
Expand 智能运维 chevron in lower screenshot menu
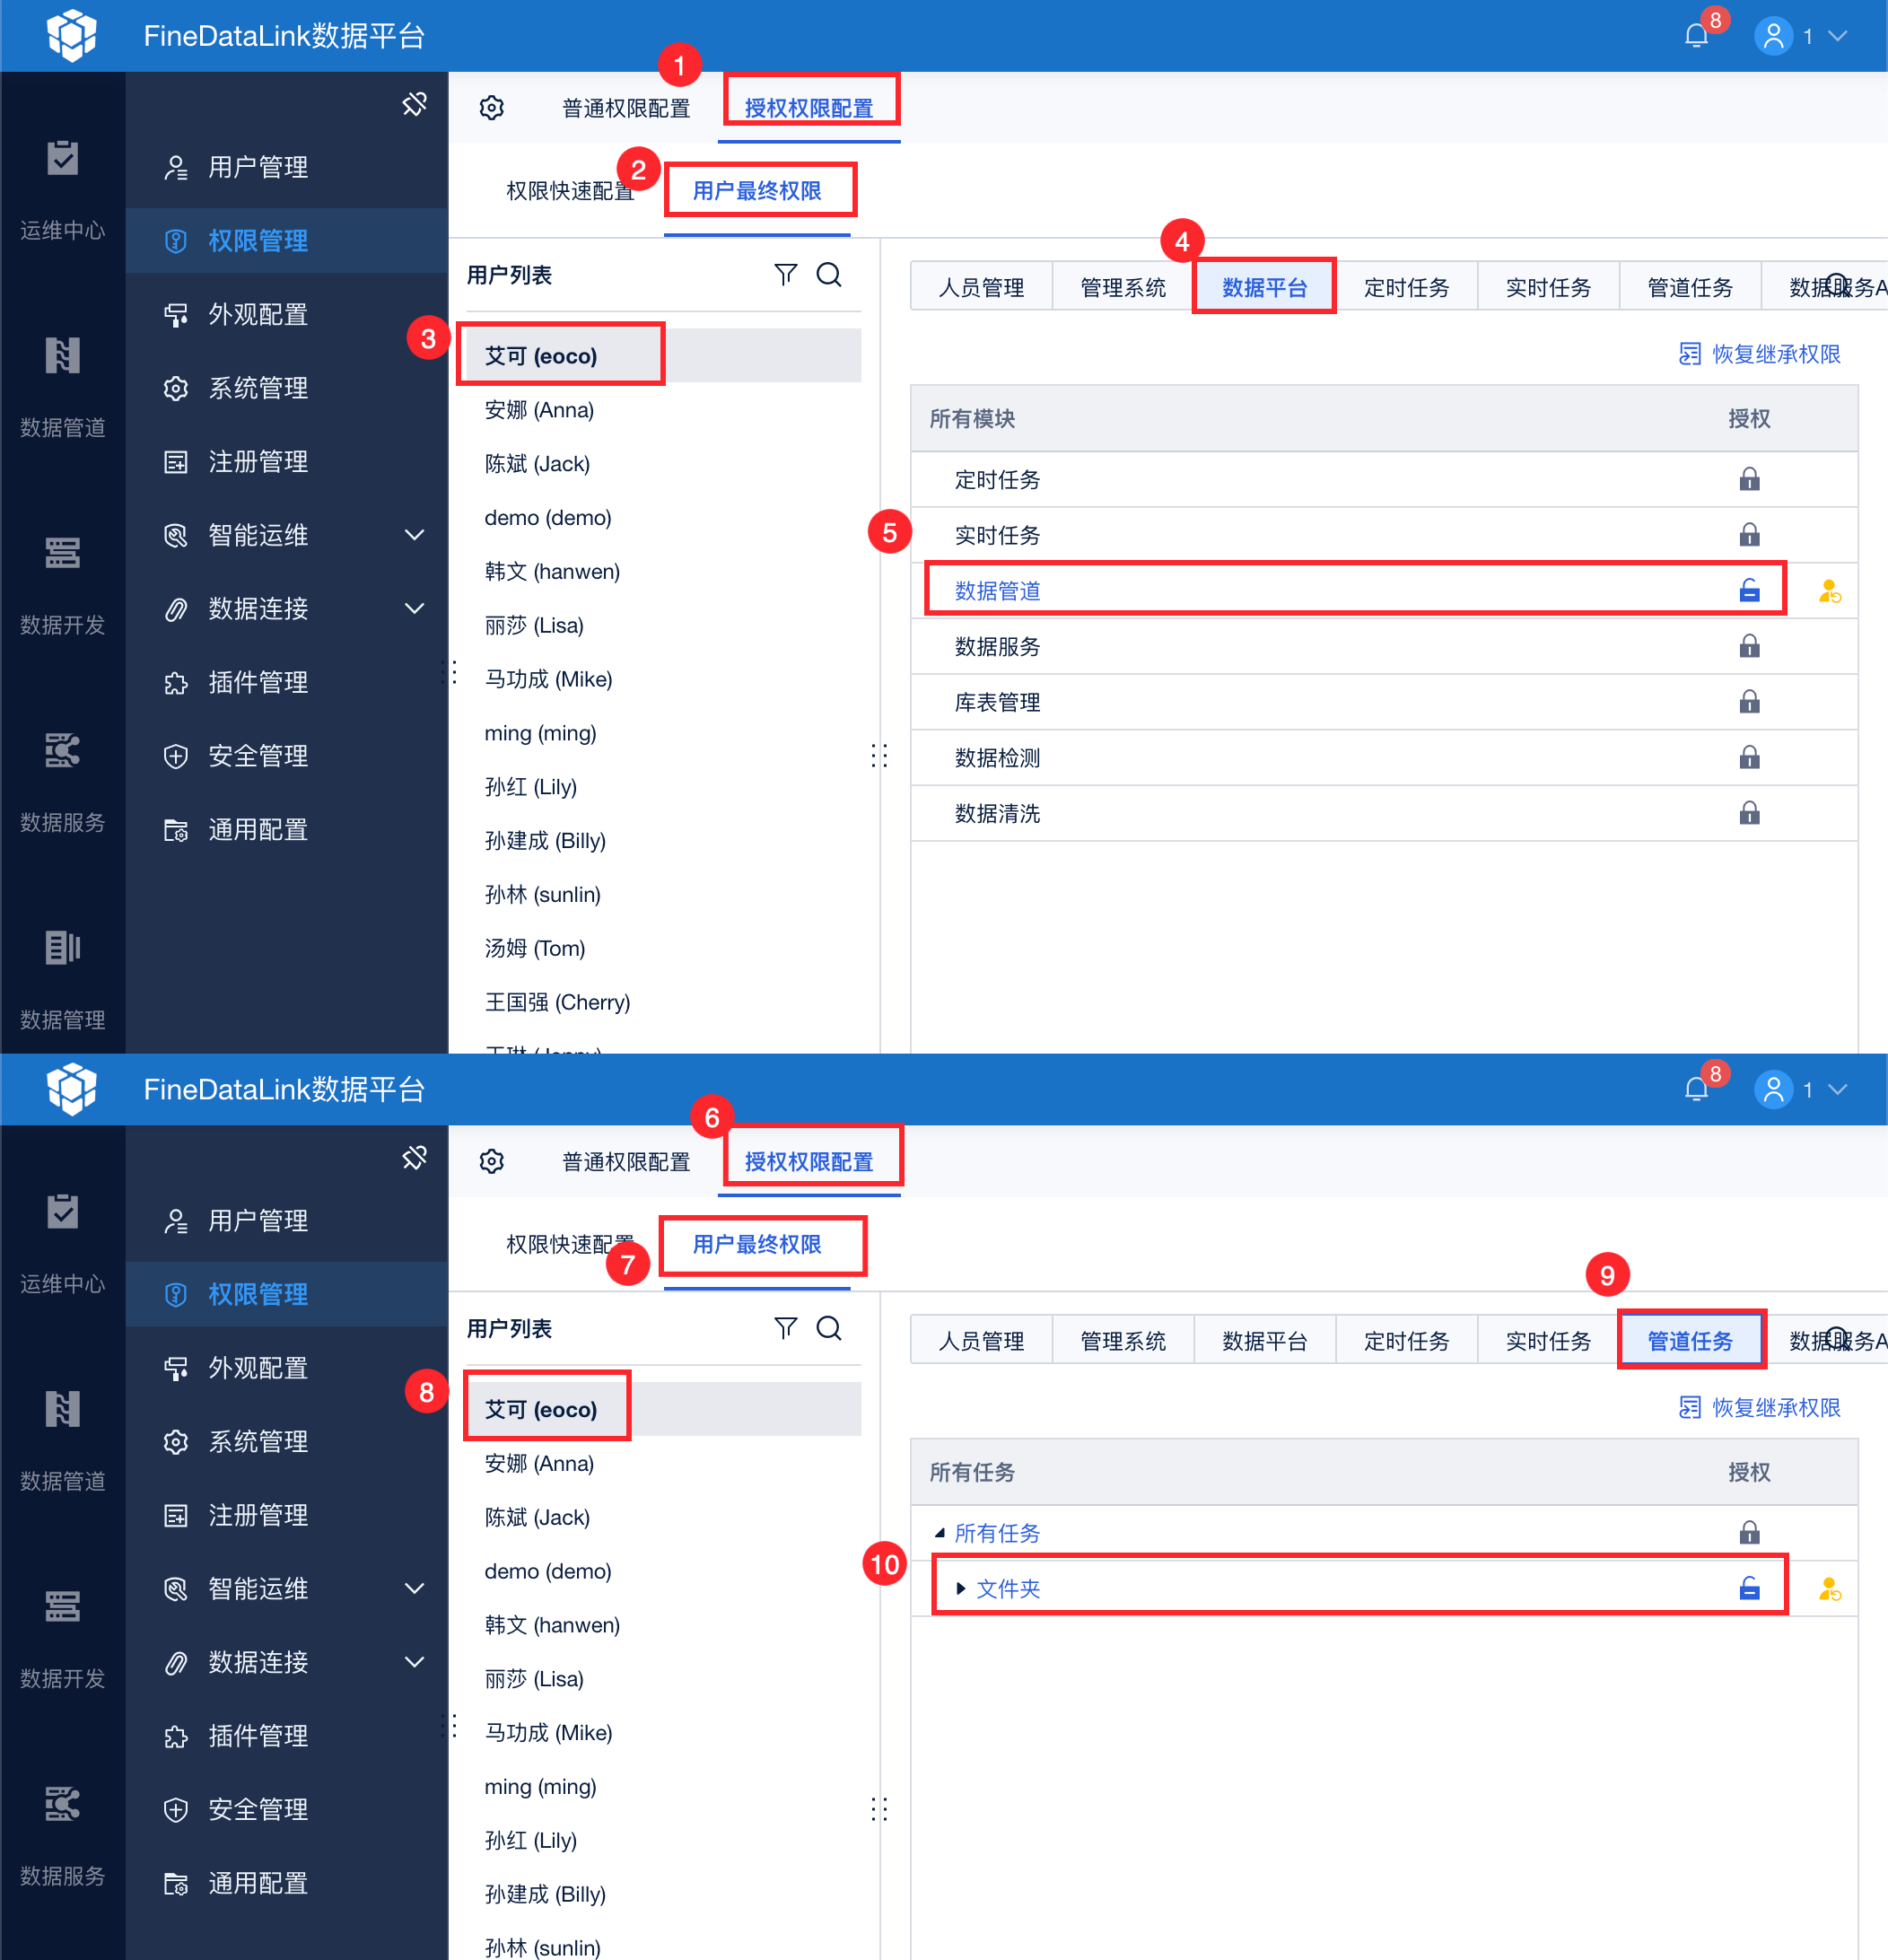[x=414, y=1588]
